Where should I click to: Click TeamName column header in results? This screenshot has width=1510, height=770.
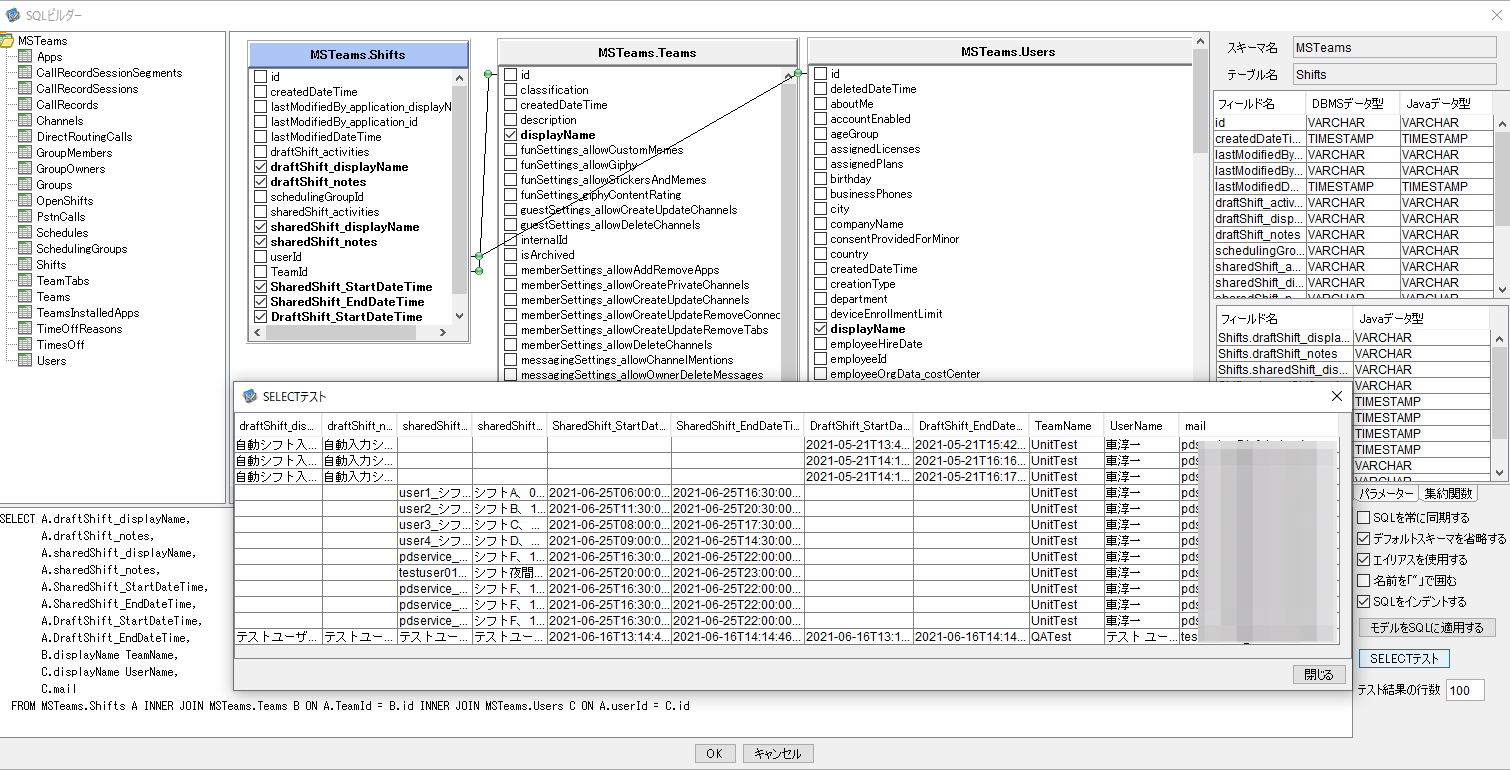(x=1067, y=425)
